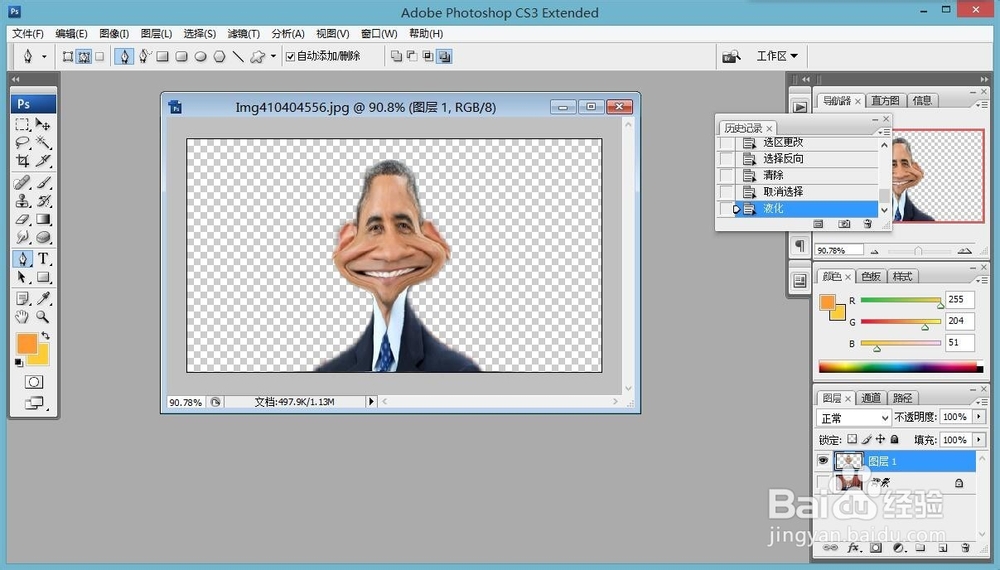Screen dimensions: 1000x570
Task: Select the Lasso tool
Action: coord(23,142)
